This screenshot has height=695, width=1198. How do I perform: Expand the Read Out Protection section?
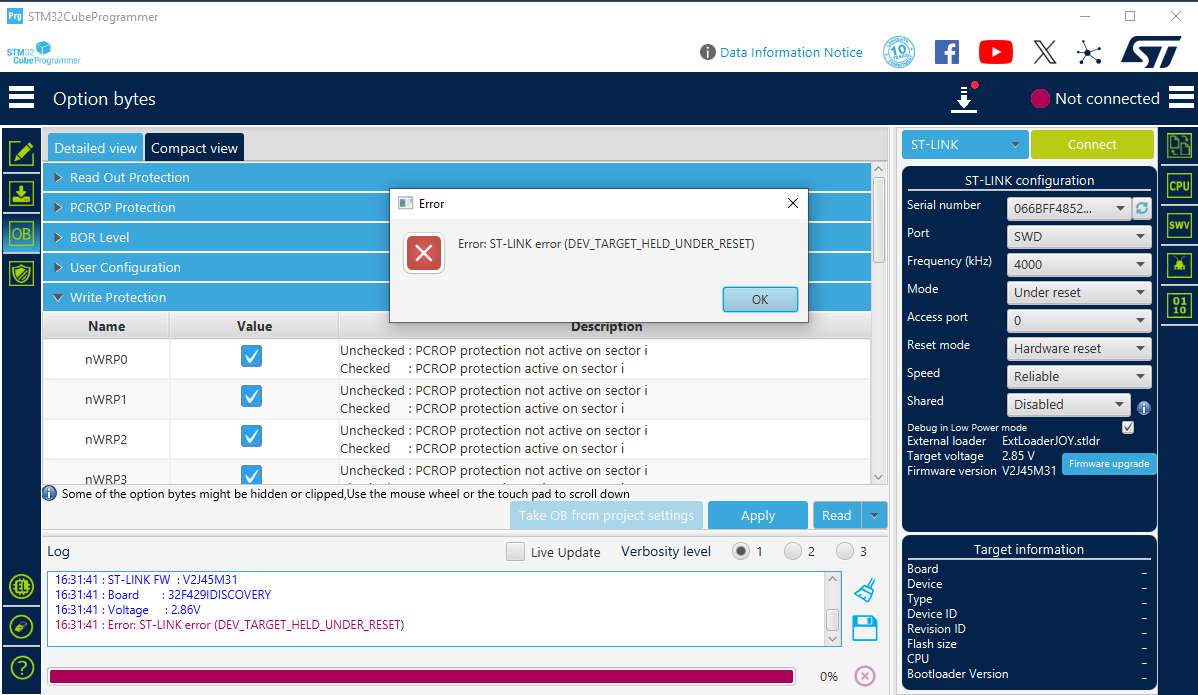click(x=60, y=177)
